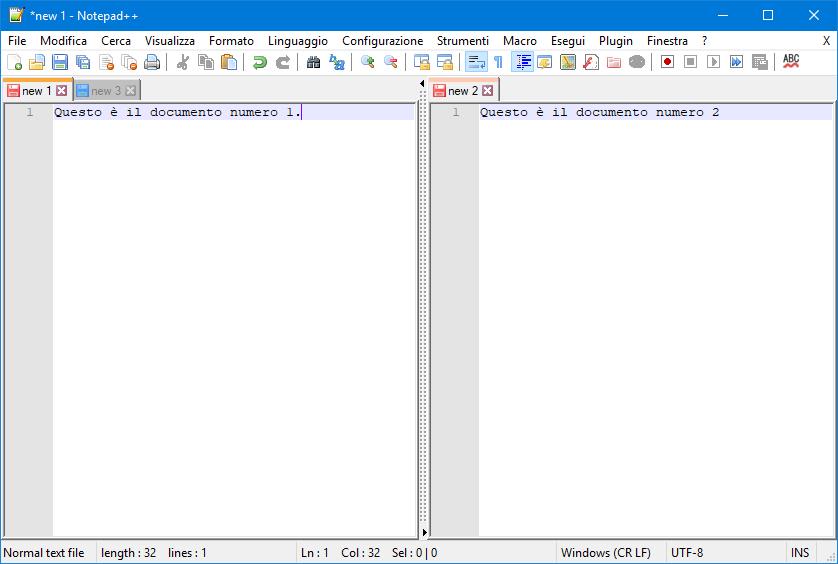
Task: Zoom out using the toolbar magnifier
Action: (x=391, y=62)
